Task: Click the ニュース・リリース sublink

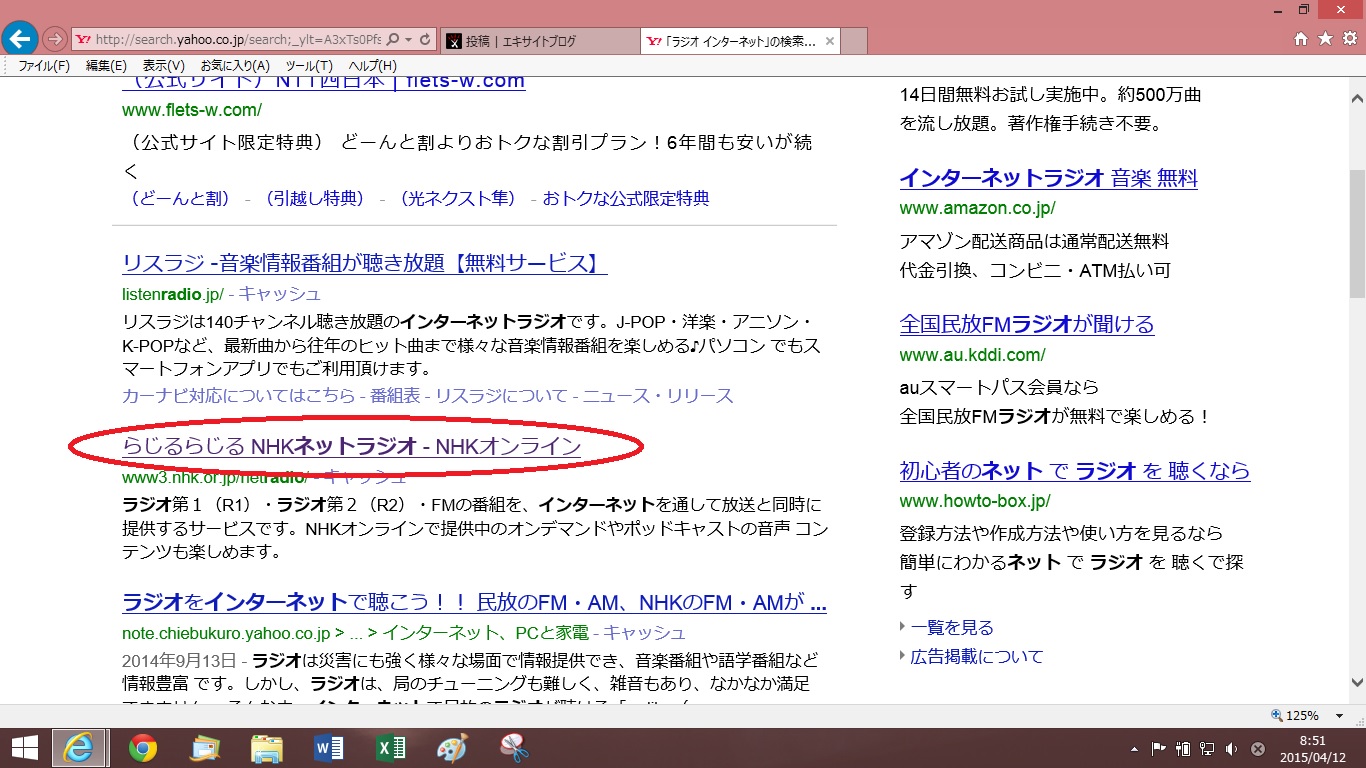Action: (659, 395)
